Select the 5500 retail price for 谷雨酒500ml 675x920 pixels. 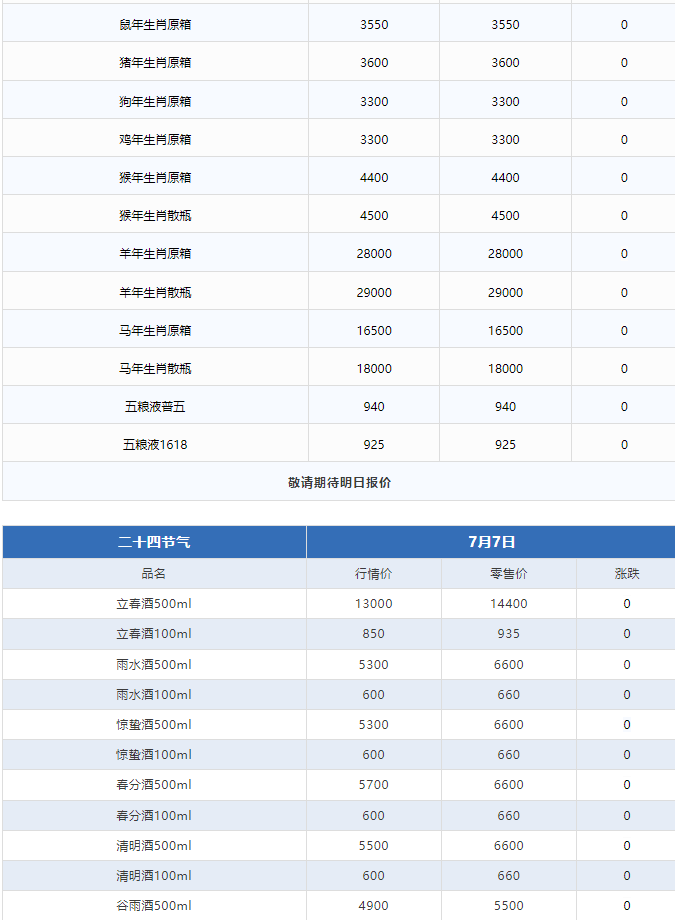509,905
